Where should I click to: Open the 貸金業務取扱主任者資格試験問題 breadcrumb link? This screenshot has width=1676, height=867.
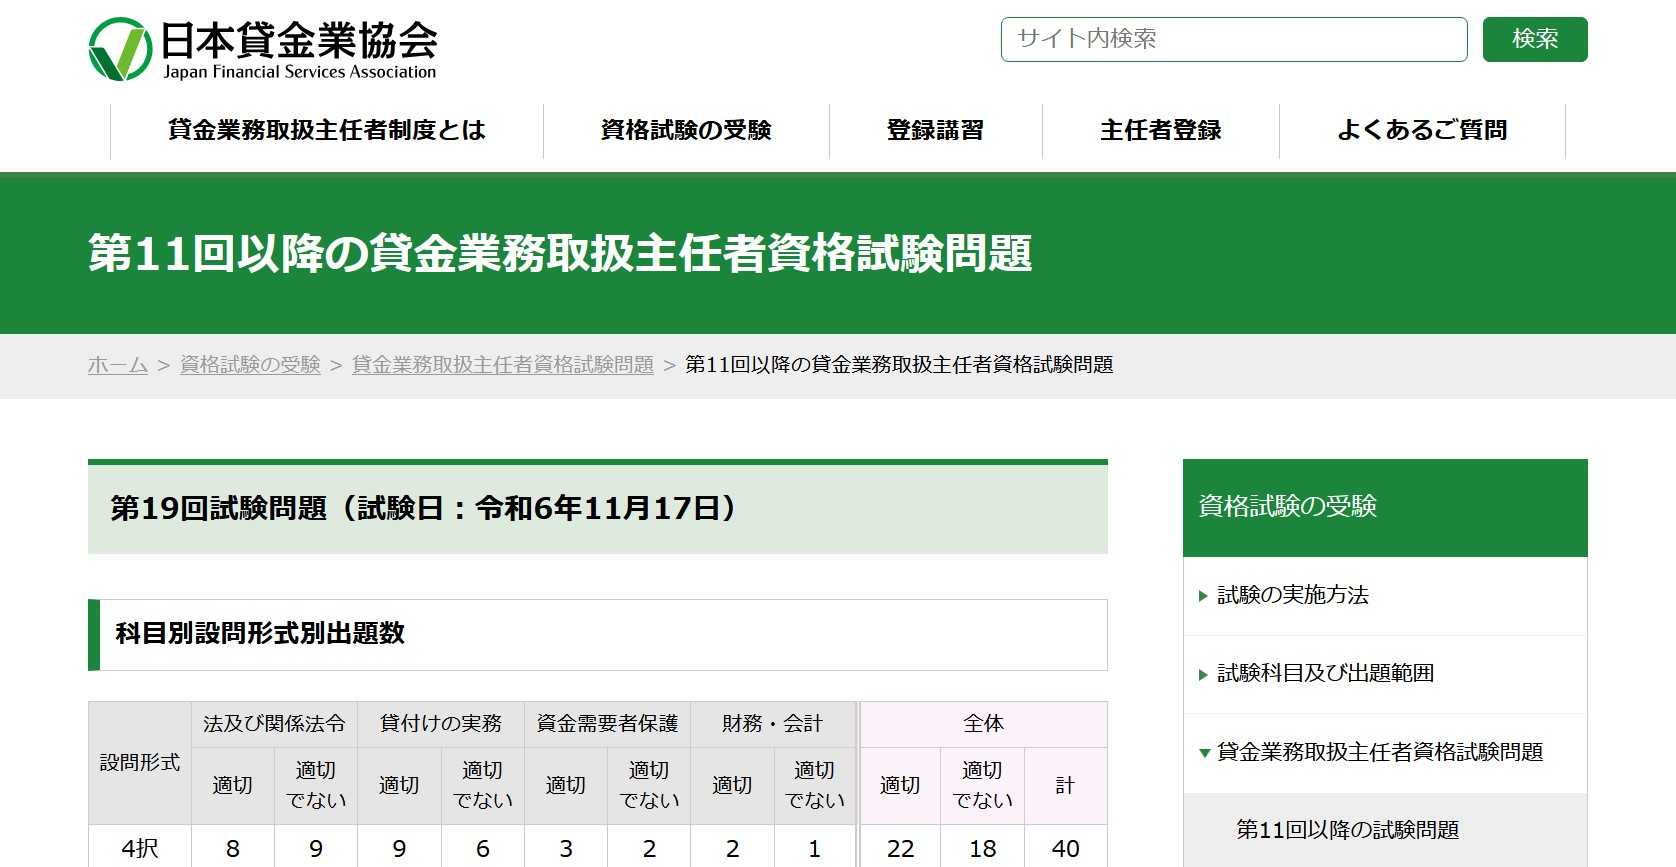503,365
